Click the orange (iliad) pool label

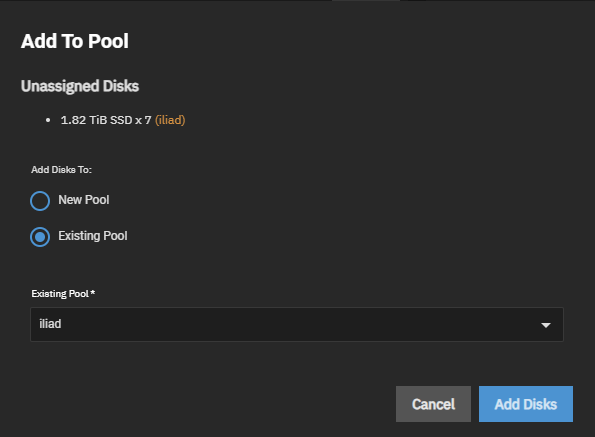click(x=170, y=120)
